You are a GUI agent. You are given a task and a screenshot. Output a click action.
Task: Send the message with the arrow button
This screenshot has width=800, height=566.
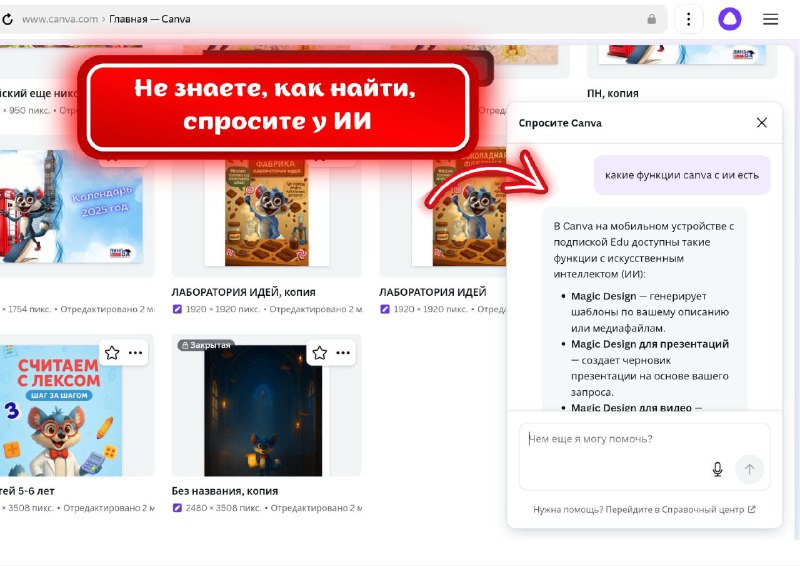pyautogui.click(x=749, y=469)
